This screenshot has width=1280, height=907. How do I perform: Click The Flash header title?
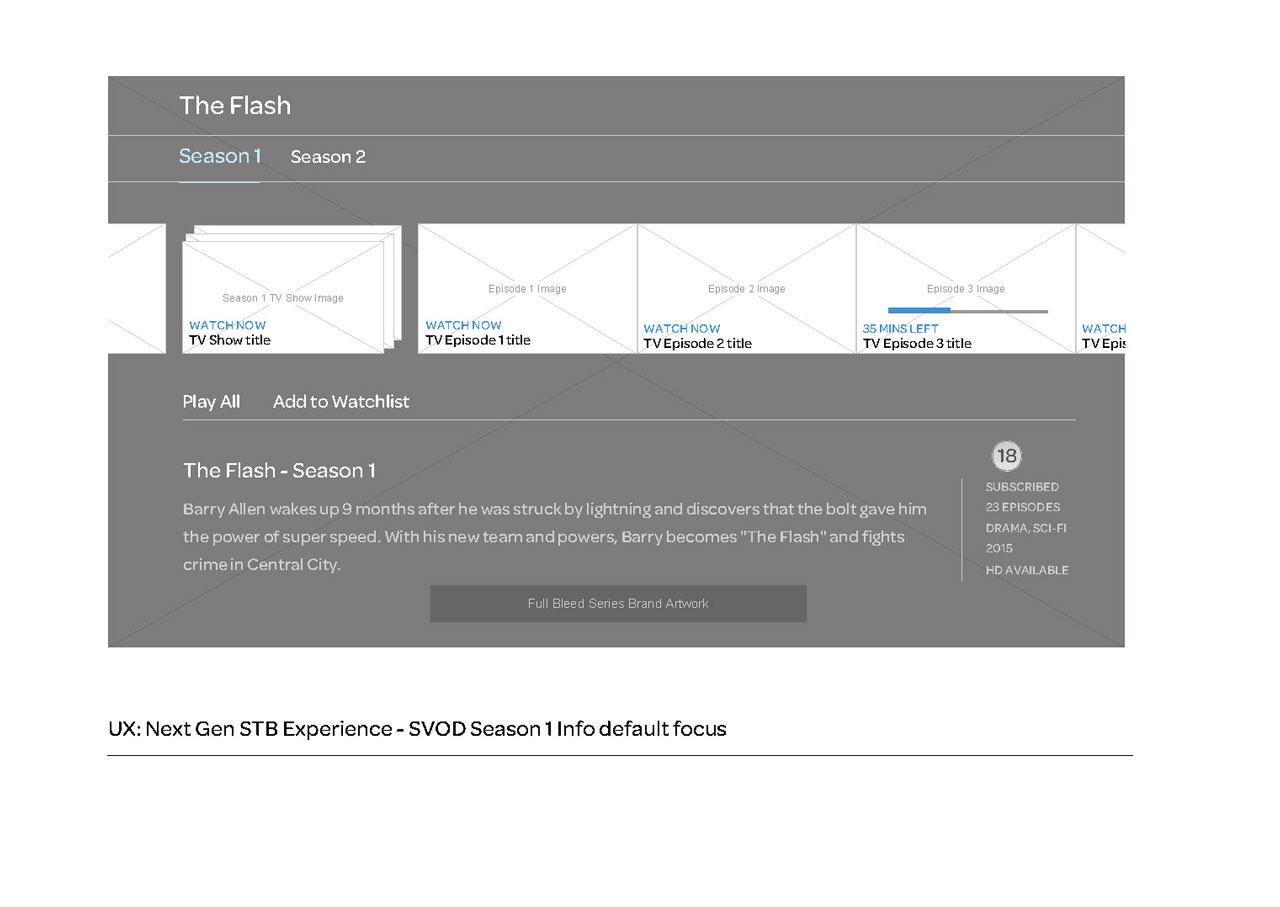(x=235, y=105)
